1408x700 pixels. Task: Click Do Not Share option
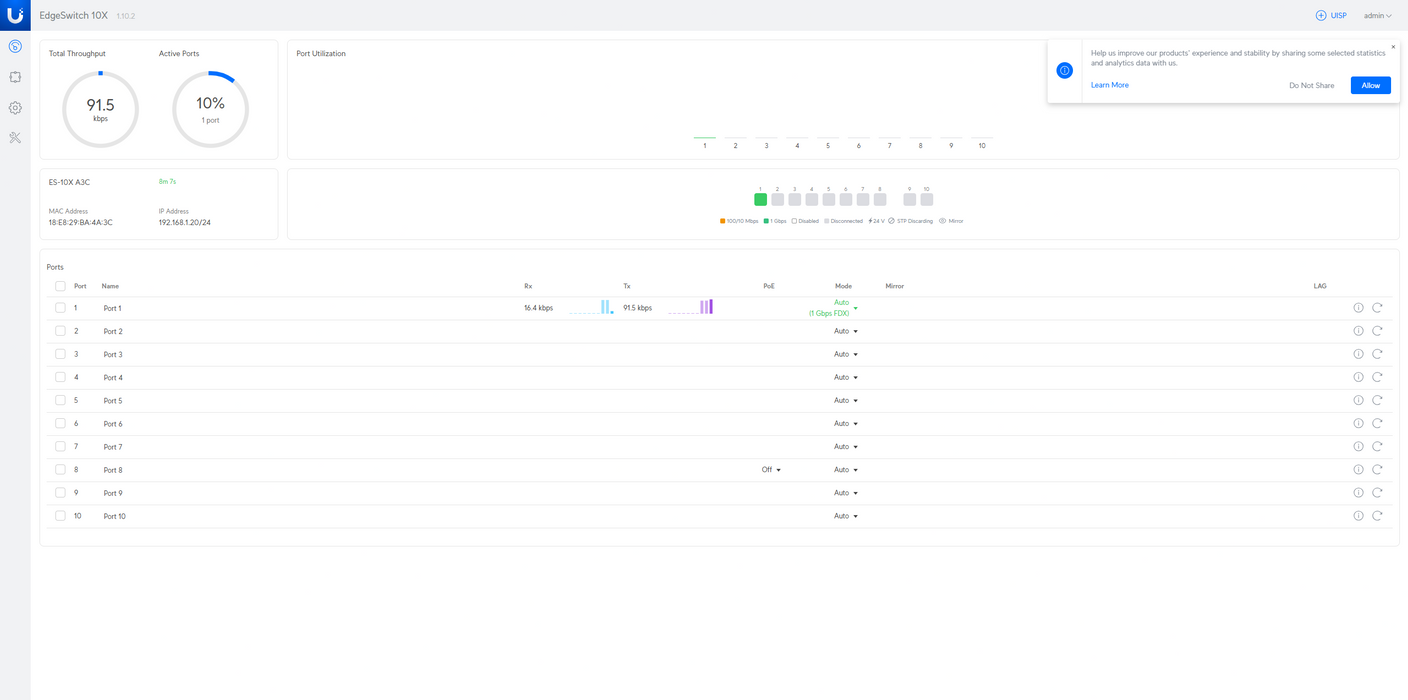pos(1311,86)
